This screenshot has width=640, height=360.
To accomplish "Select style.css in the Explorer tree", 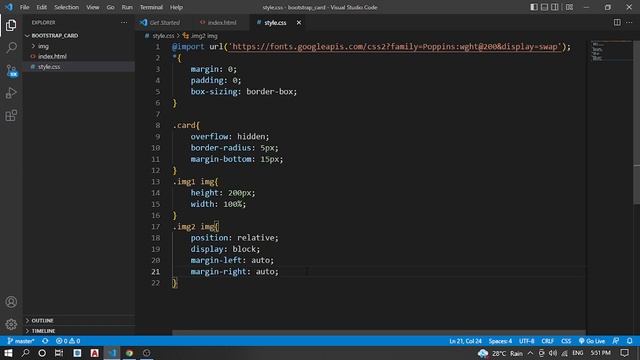I will point(49,67).
